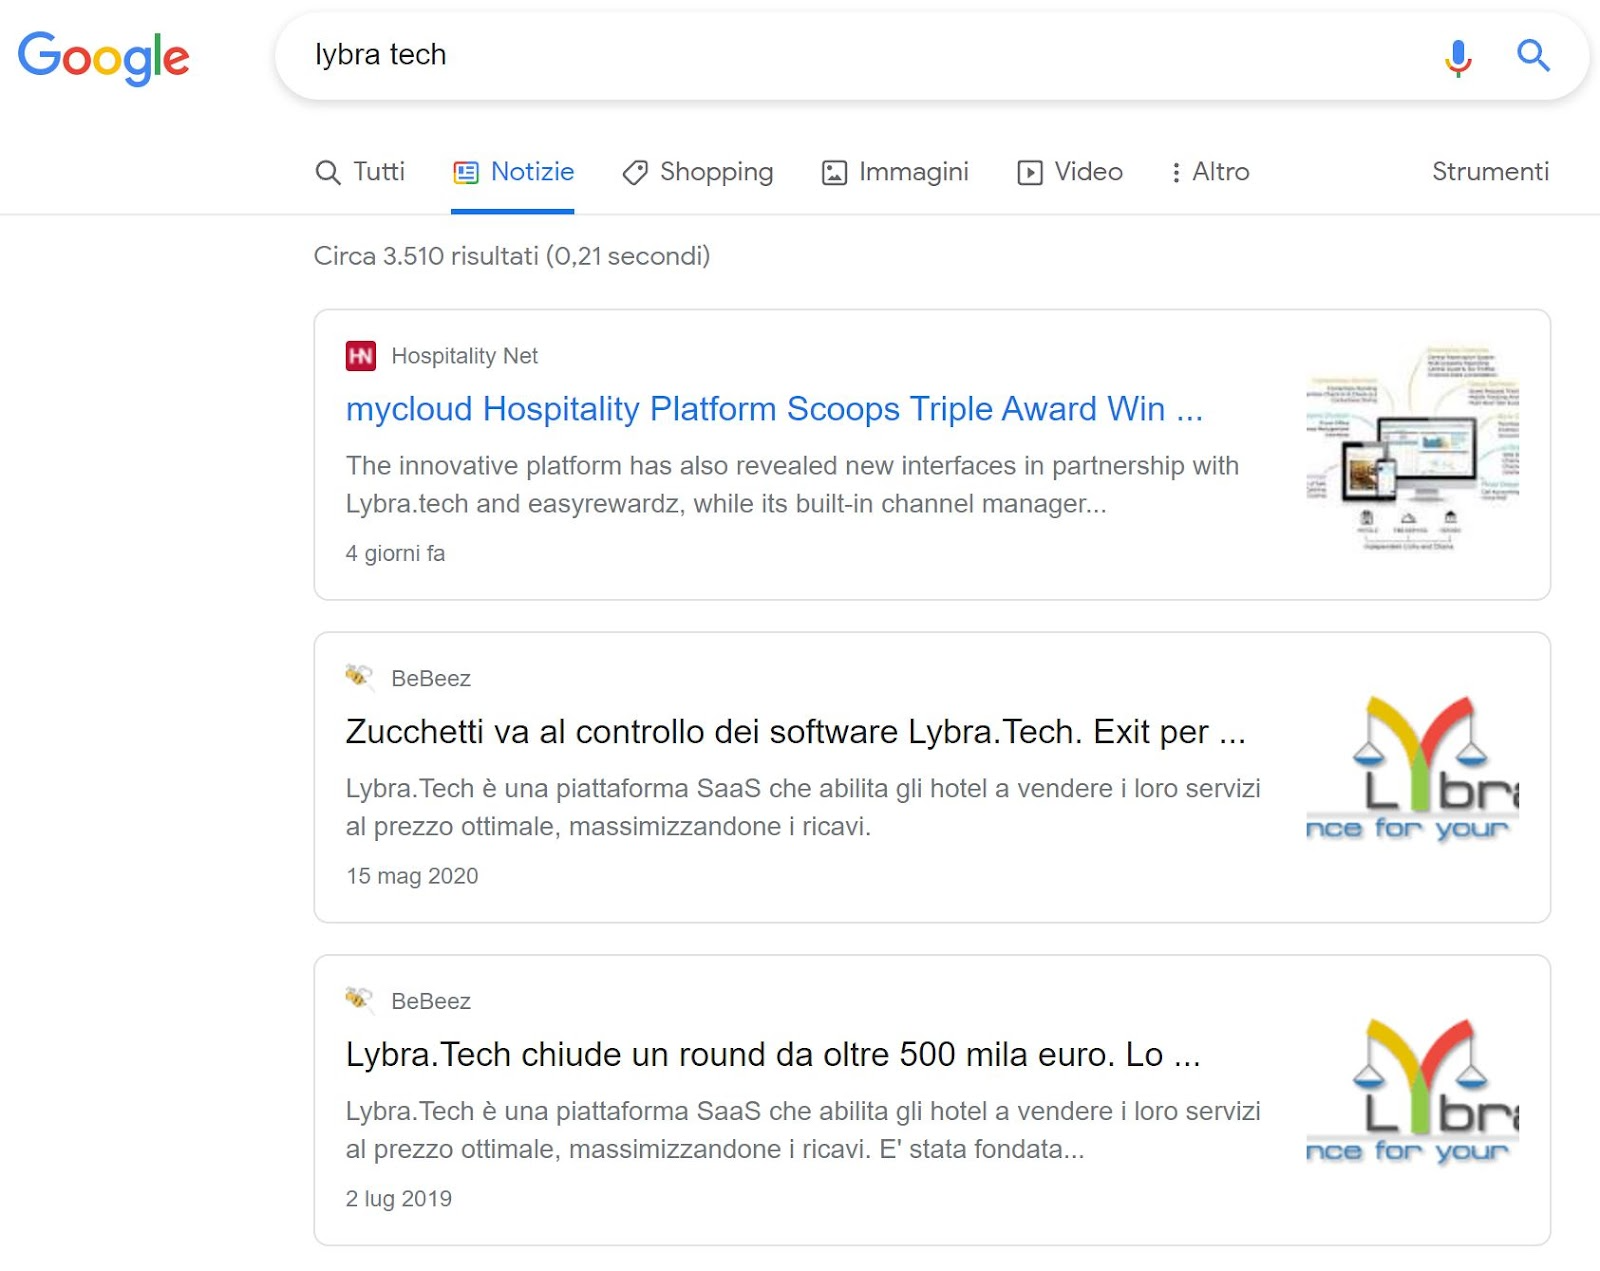Click the BeBeez bee icon beside Zucchetti article
This screenshot has height=1271, width=1600.
click(x=359, y=677)
